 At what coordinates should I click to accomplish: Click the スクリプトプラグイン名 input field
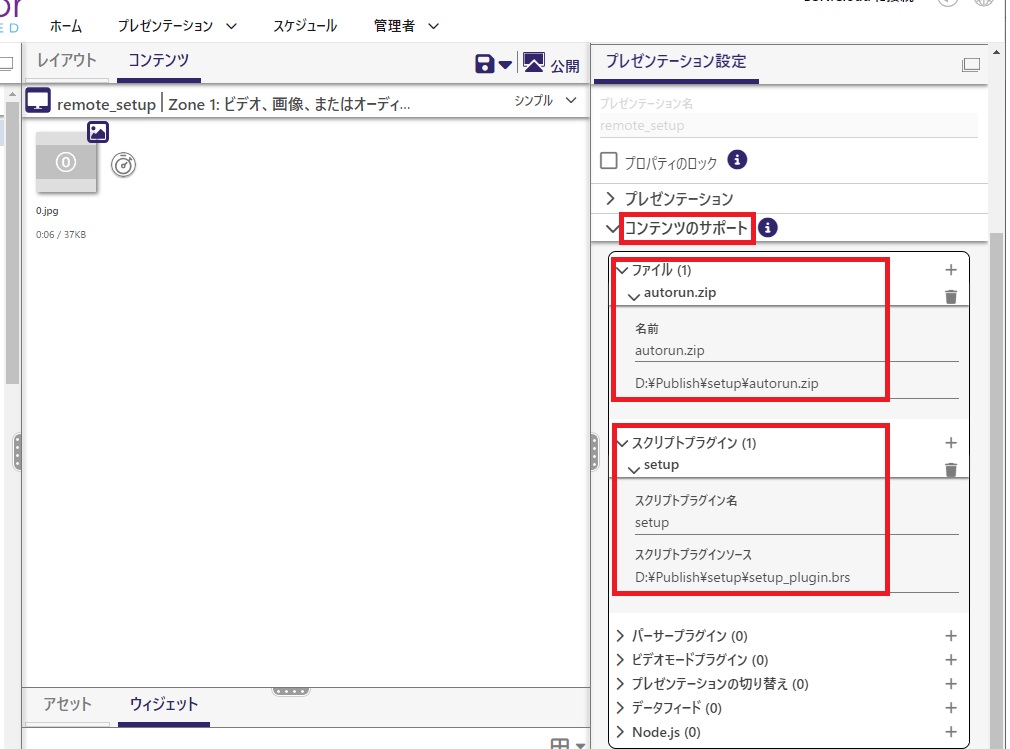tap(796, 522)
